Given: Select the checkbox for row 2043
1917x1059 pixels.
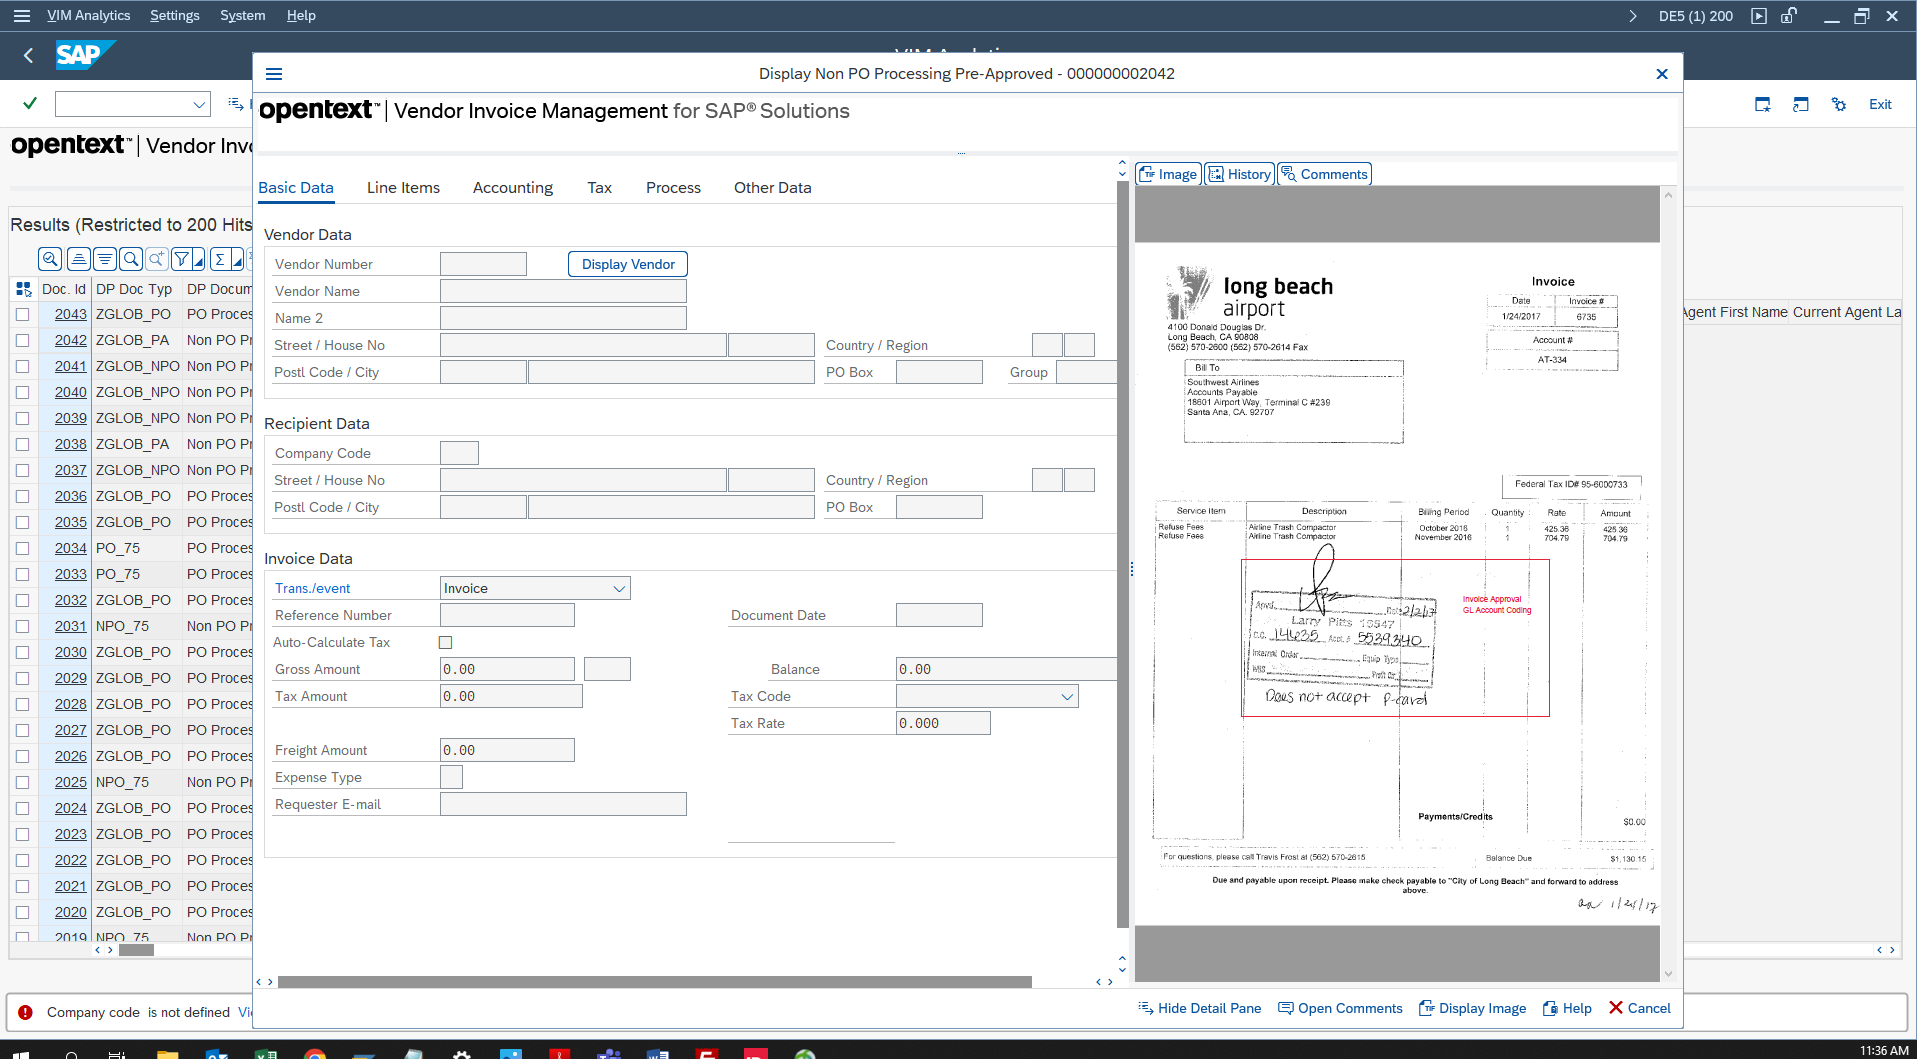Looking at the screenshot, I should (22, 314).
